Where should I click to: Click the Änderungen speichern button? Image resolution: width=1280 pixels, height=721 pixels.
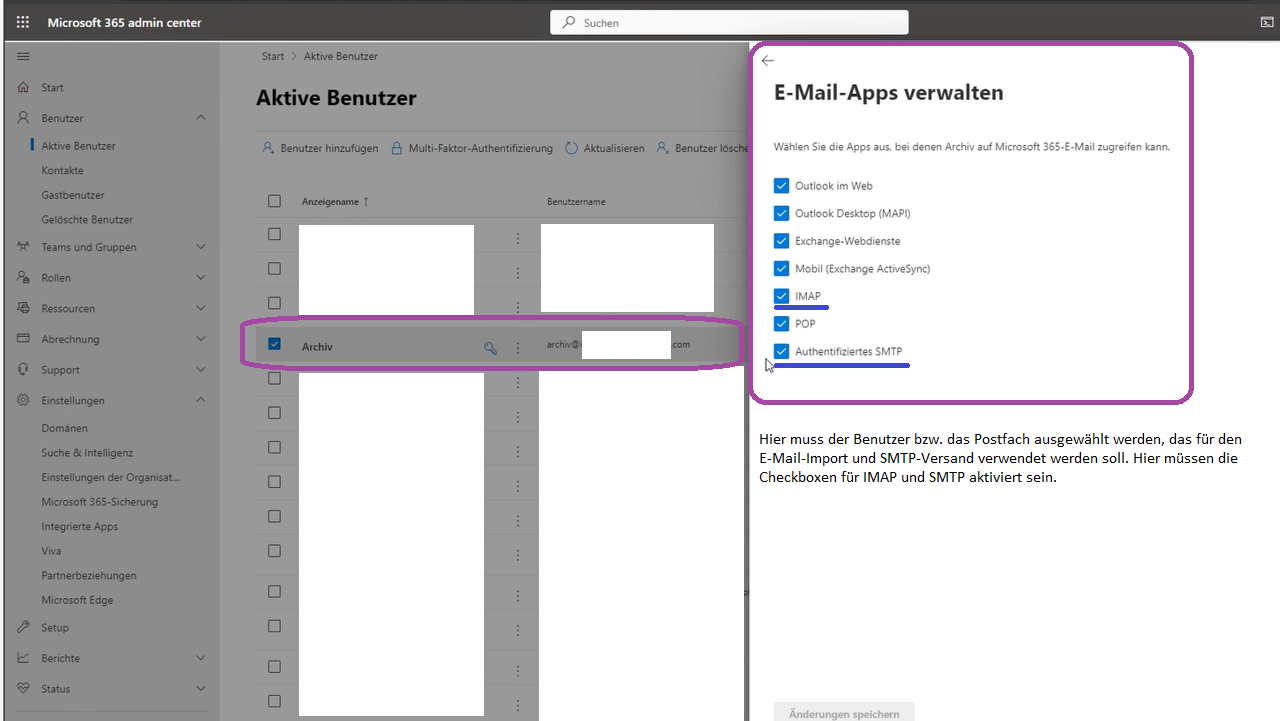click(x=844, y=713)
